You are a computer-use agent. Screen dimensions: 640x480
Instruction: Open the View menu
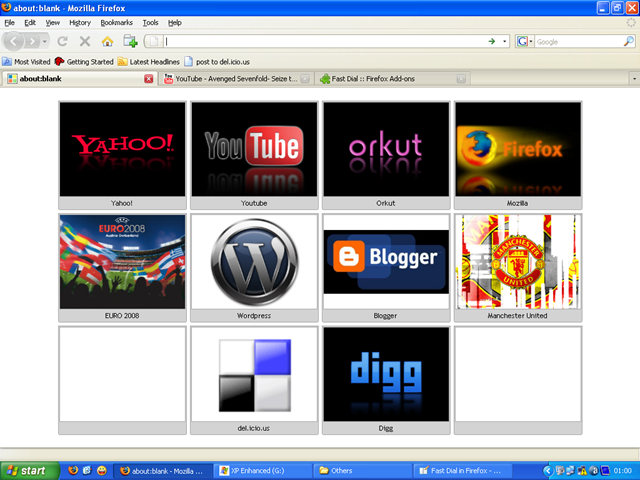click(52, 22)
